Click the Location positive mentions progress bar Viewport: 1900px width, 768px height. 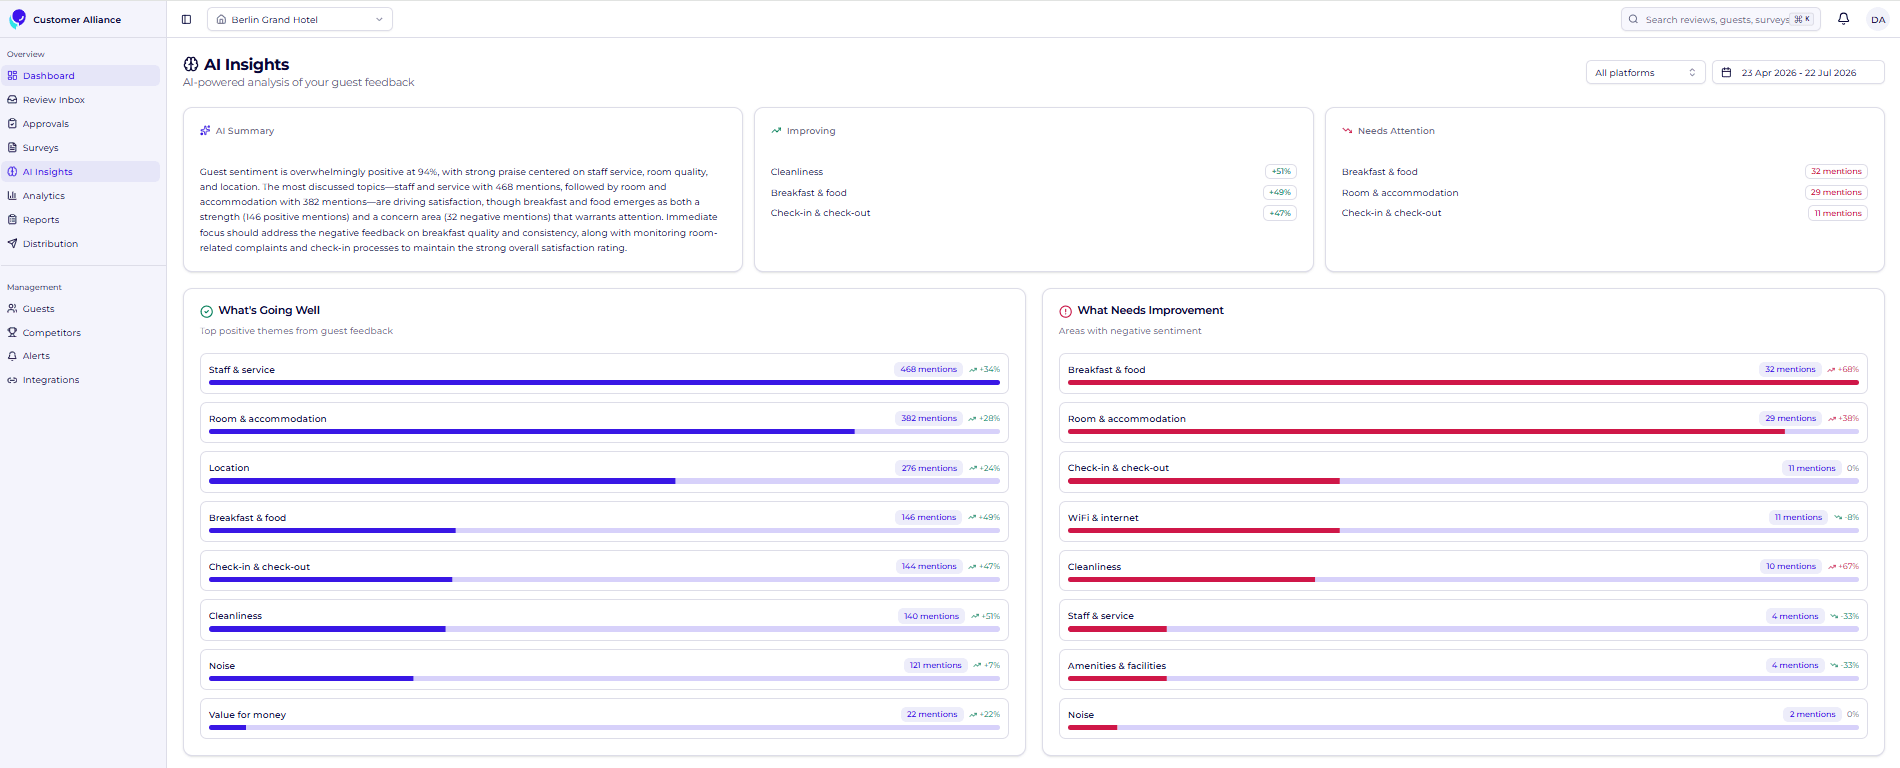(604, 481)
